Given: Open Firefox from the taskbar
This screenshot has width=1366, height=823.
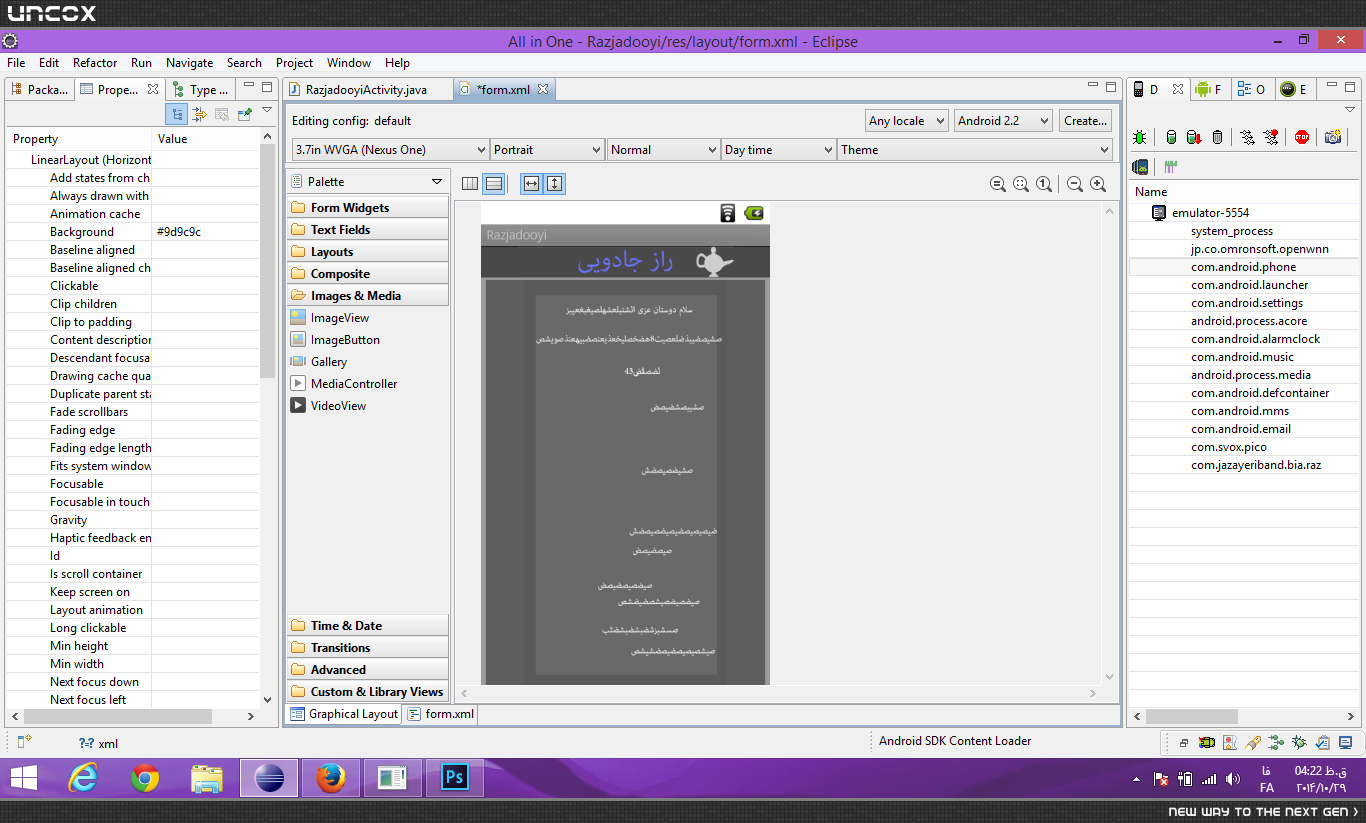Looking at the screenshot, I should click(331, 777).
